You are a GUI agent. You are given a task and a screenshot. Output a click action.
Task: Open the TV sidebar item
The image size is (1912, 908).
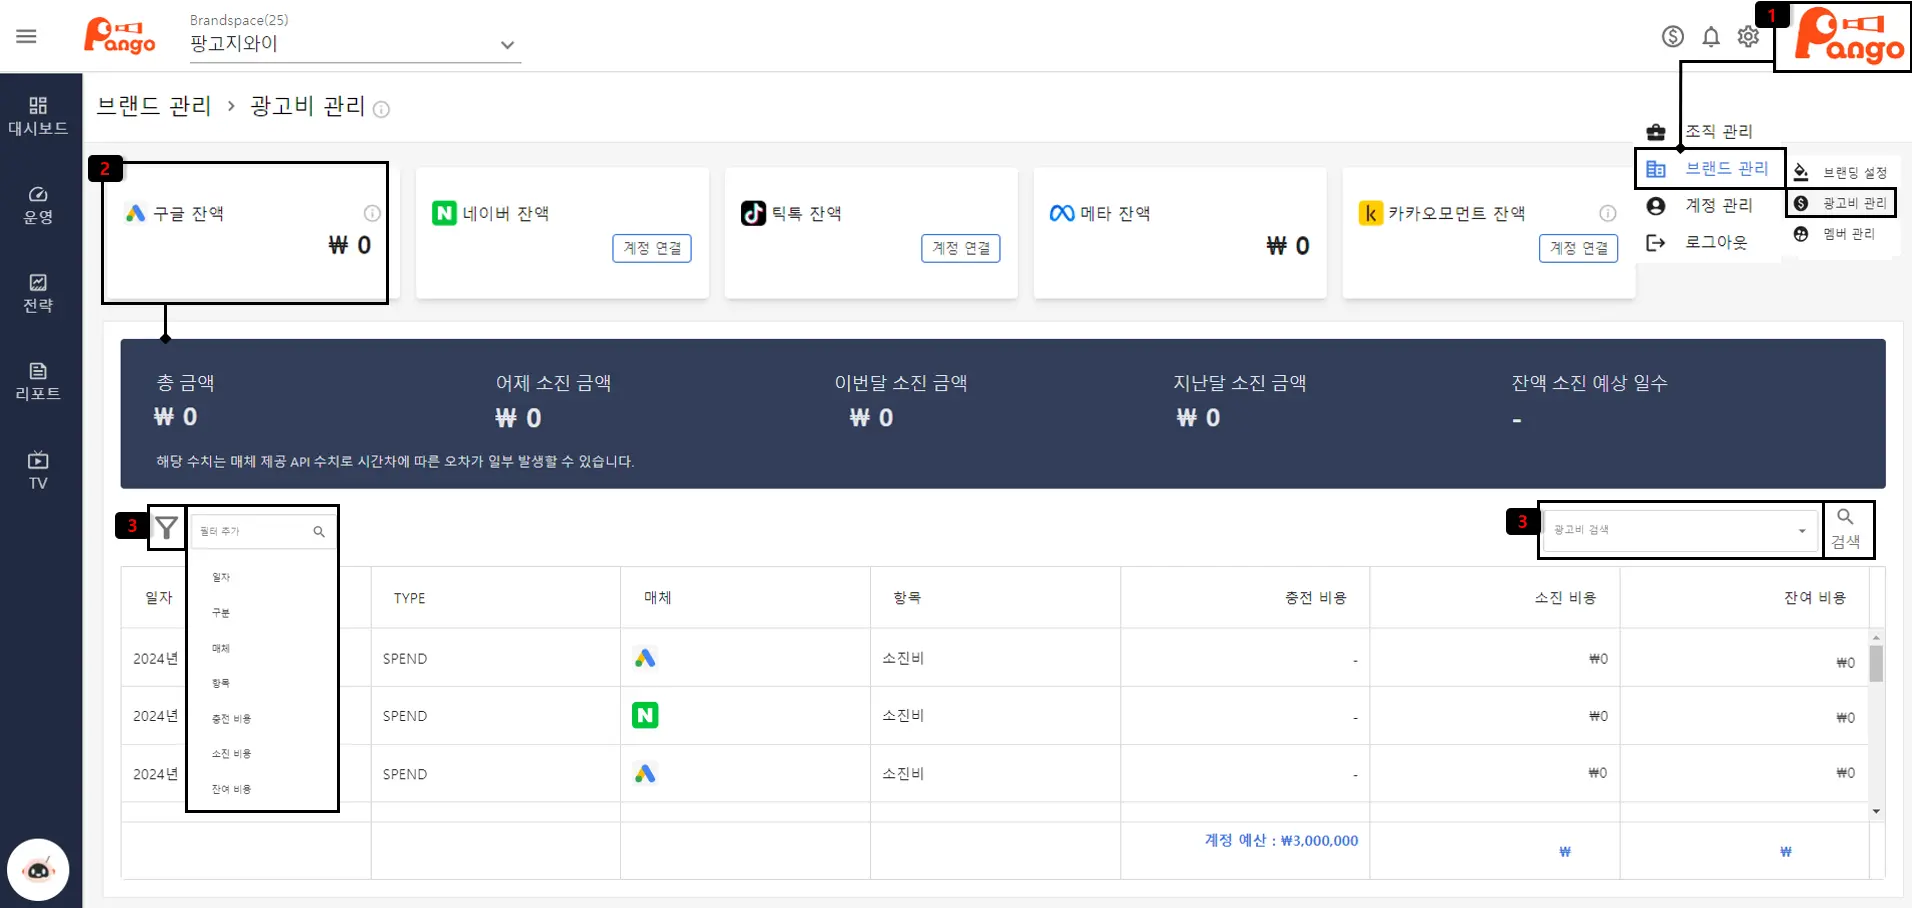38,470
